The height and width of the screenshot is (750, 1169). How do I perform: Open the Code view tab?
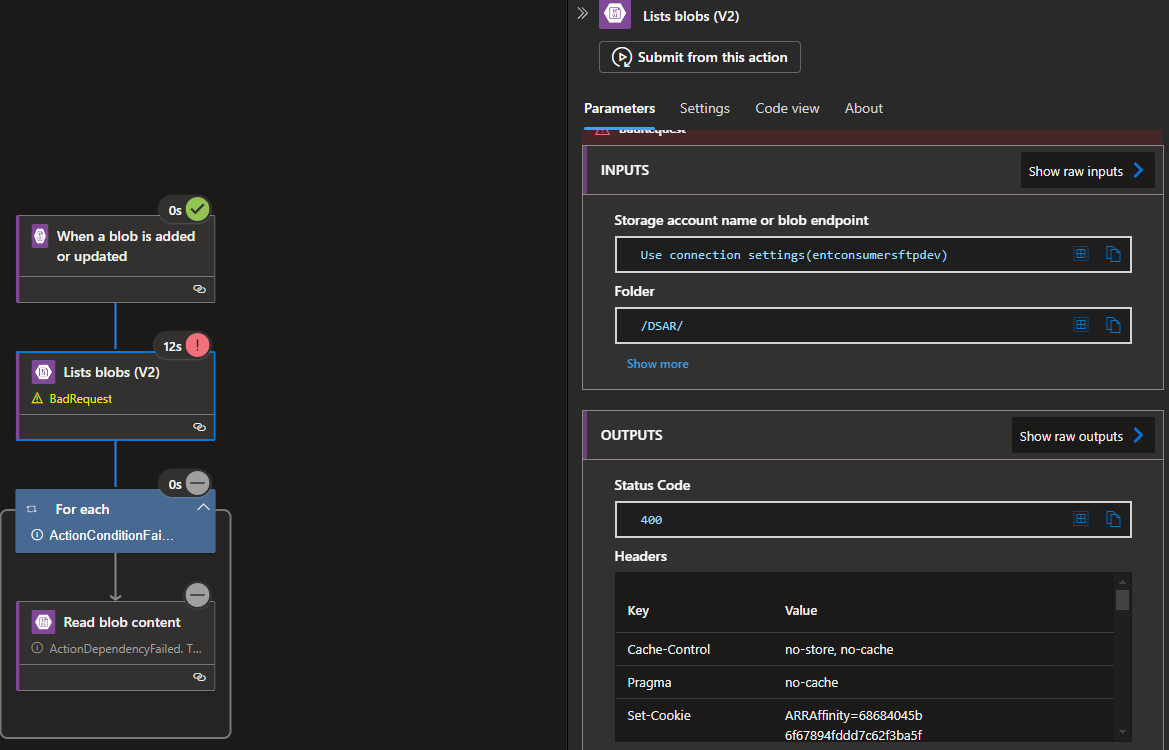(787, 108)
